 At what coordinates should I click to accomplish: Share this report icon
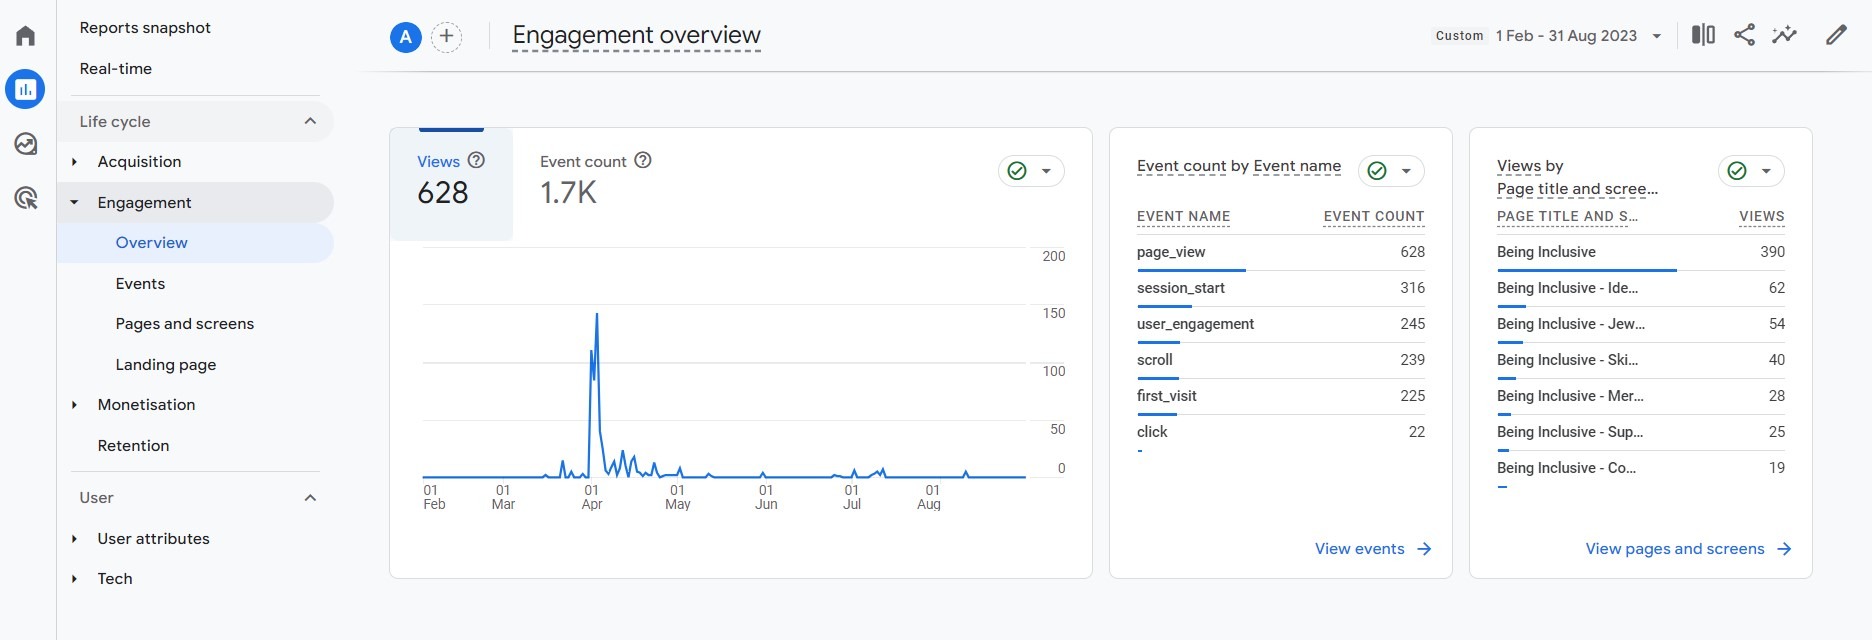(x=1744, y=35)
